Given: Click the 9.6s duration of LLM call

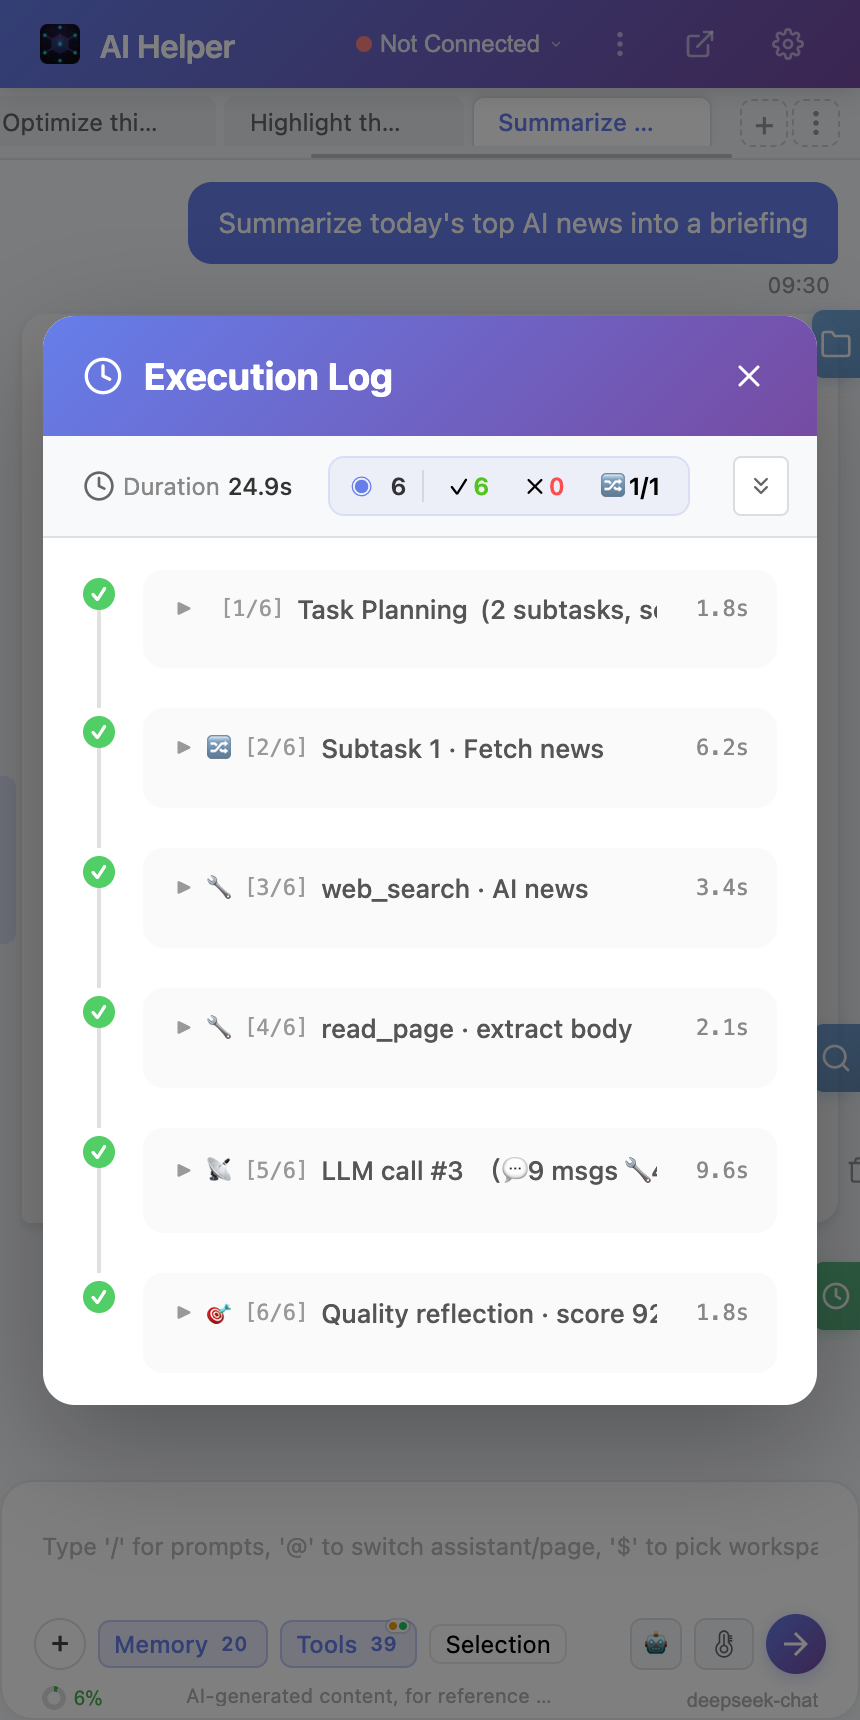Looking at the screenshot, I should tap(722, 1170).
